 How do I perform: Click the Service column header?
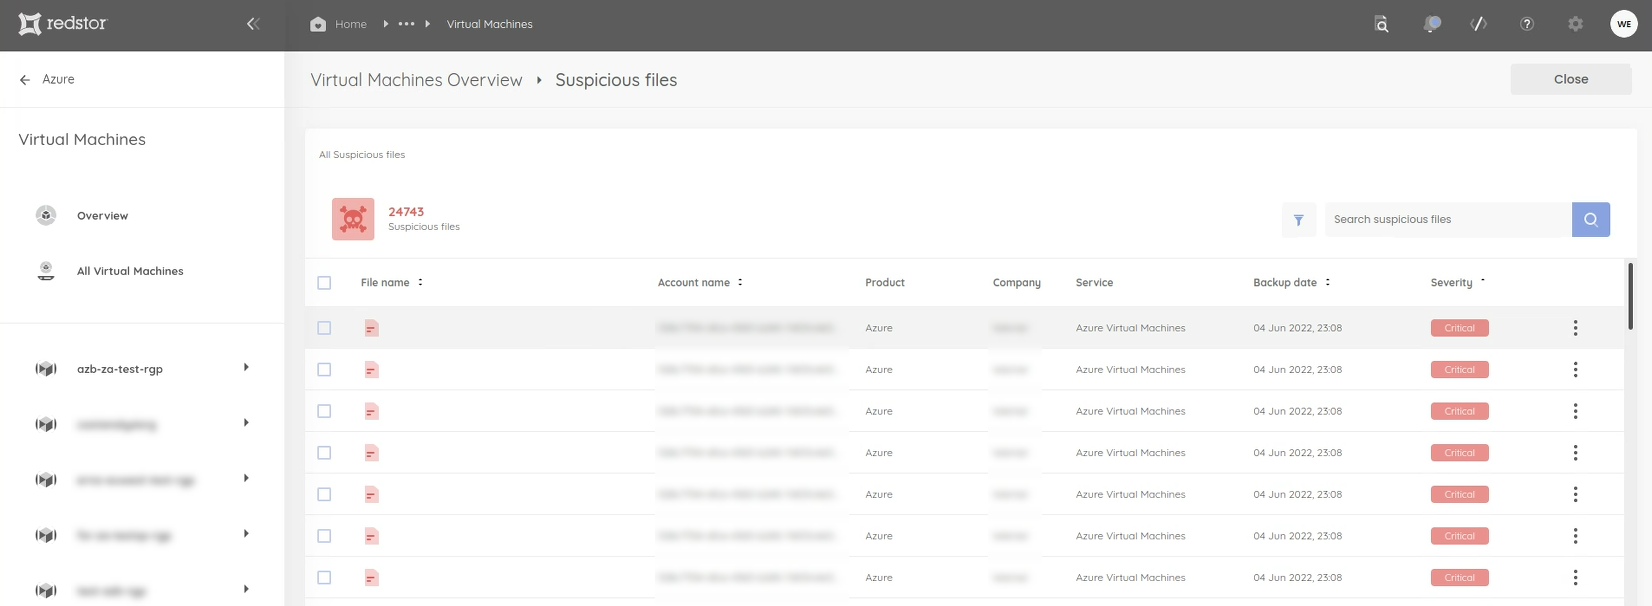point(1094,283)
